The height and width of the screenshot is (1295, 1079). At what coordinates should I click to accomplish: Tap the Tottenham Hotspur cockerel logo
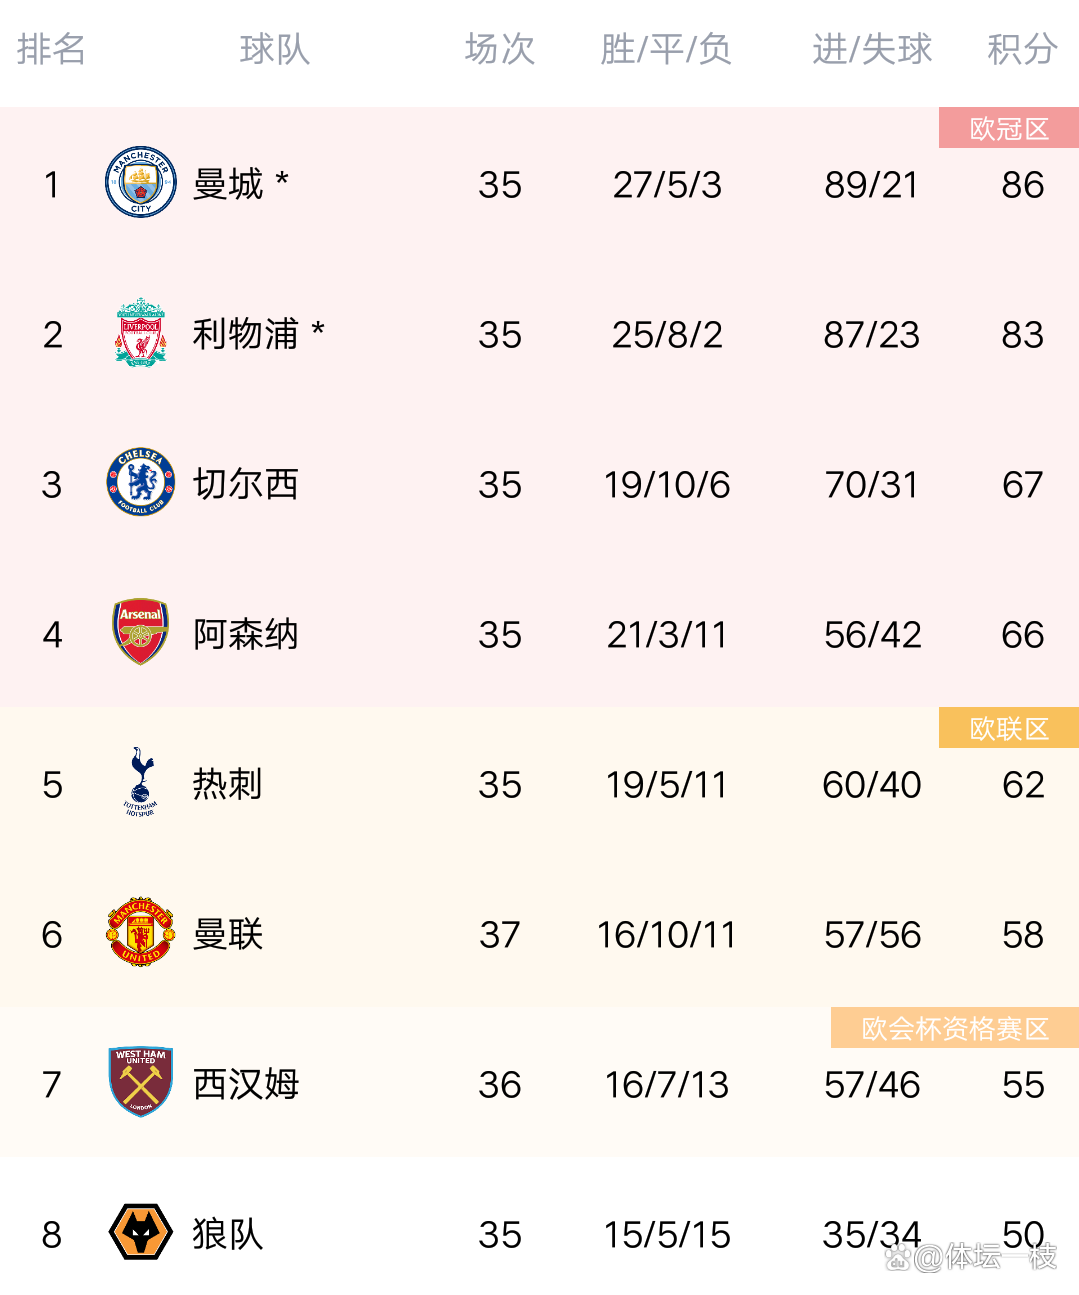141,782
